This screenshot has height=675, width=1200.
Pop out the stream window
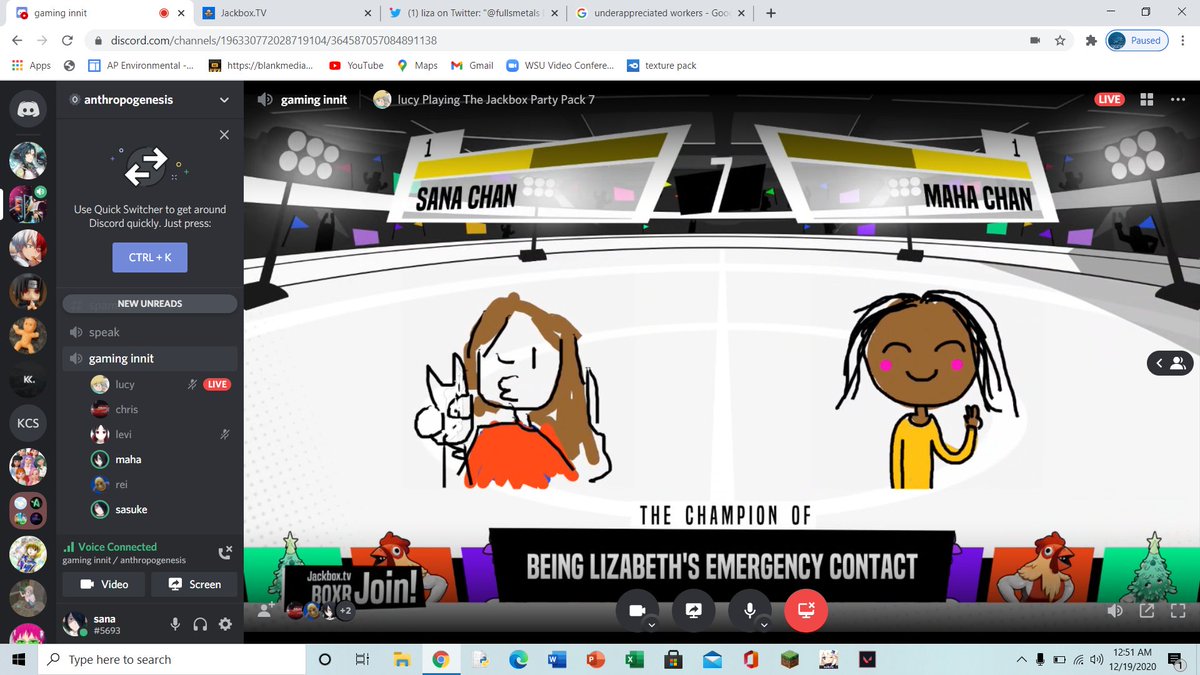click(x=1146, y=611)
